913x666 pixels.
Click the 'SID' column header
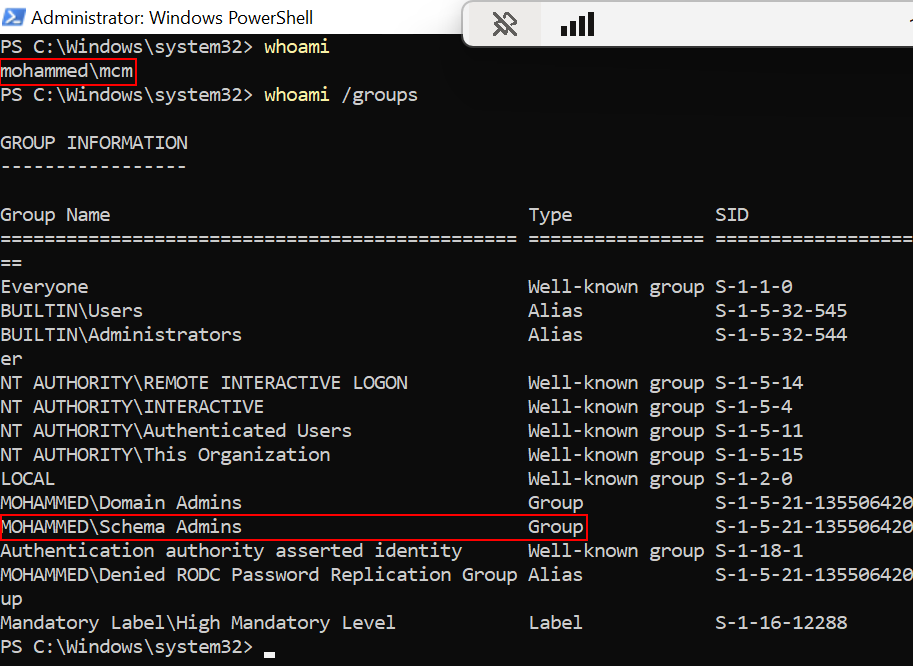pos(731,215)
